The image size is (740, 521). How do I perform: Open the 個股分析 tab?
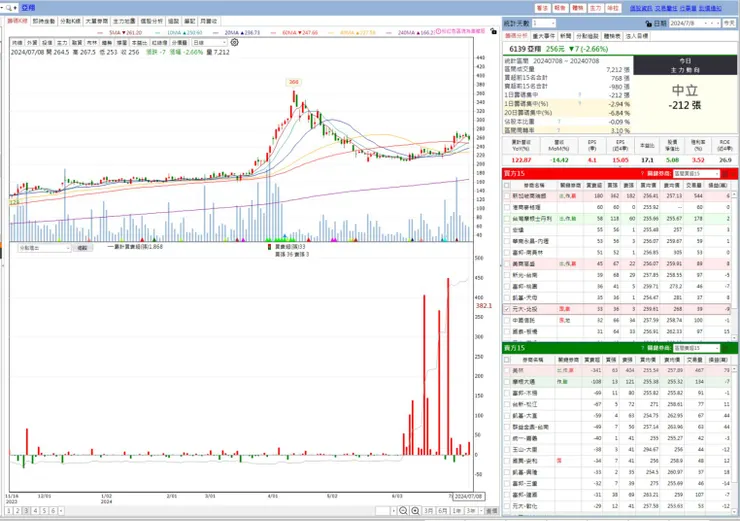(151, 21)
